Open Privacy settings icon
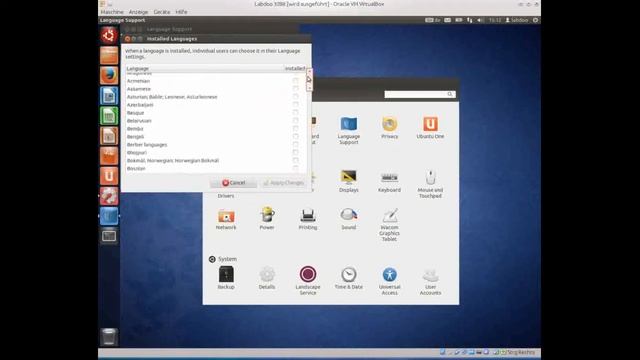This screenshot has height=360, width=640. [389, 128]
